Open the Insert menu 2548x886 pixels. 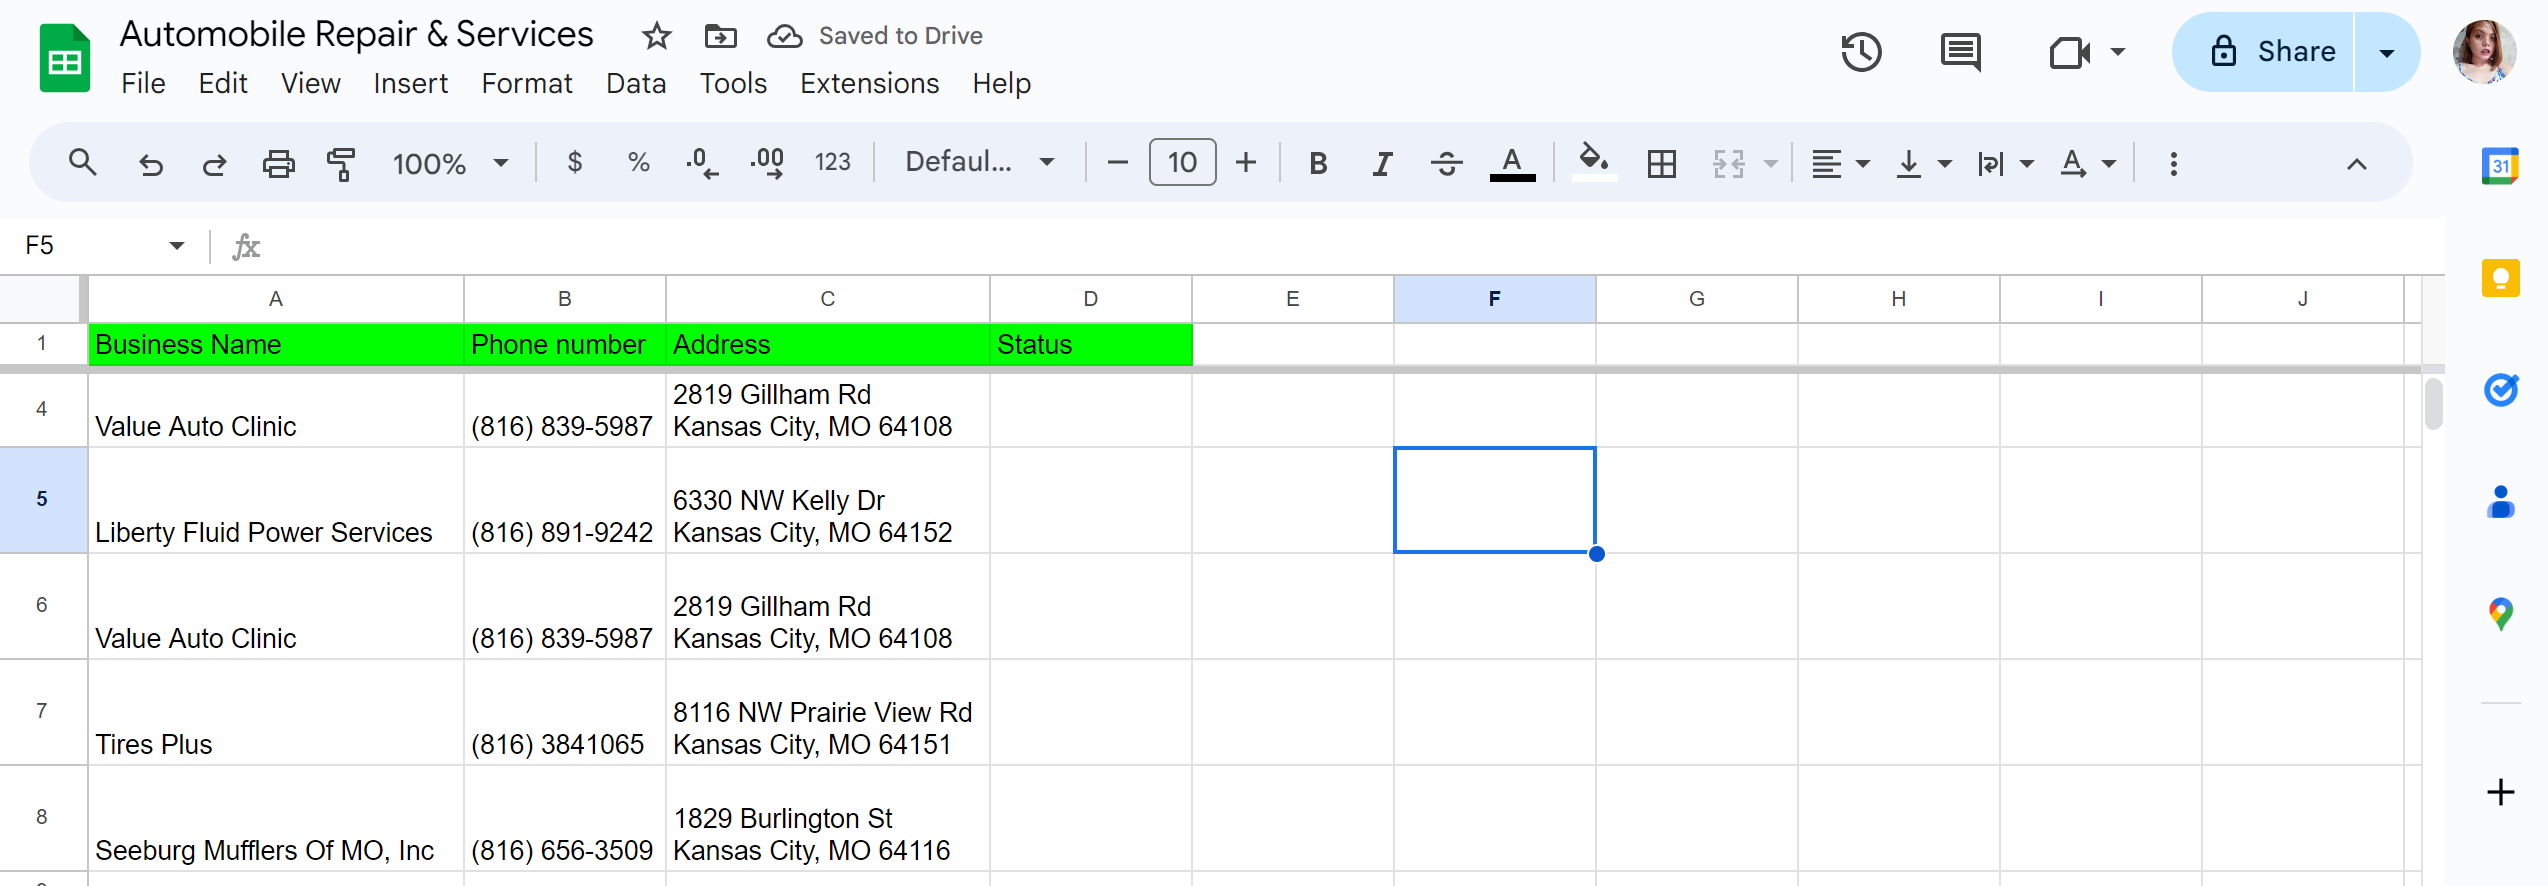410,84
